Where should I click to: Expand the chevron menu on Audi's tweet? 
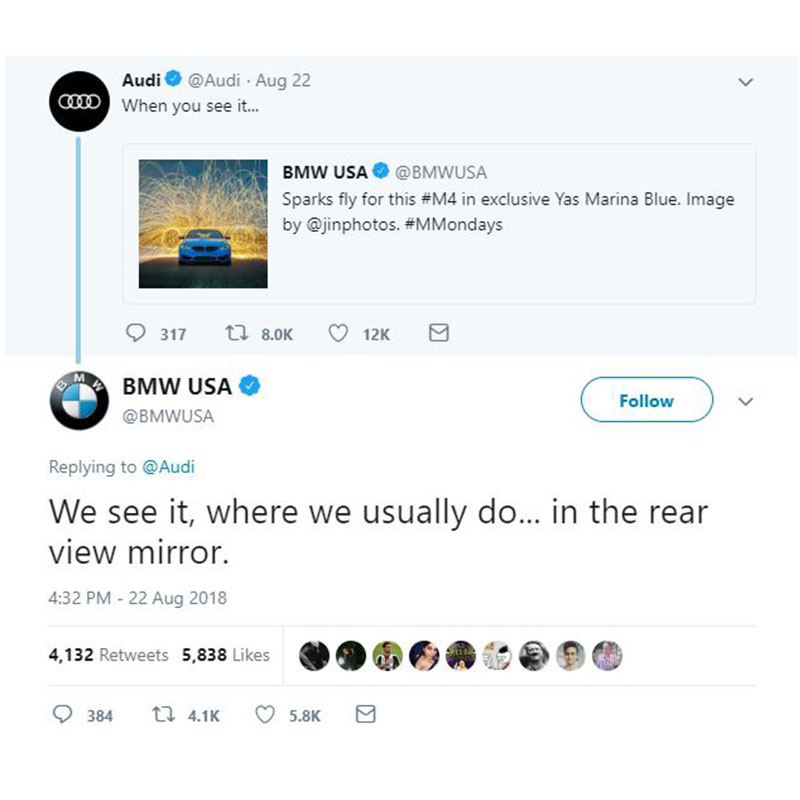point(746,82)
